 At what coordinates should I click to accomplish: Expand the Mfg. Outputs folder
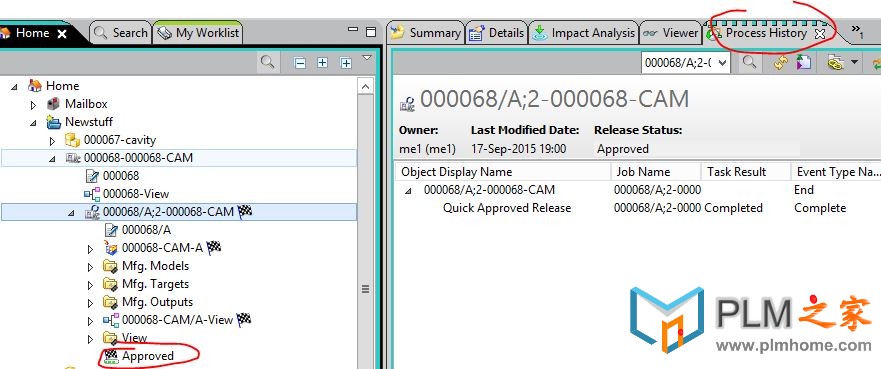90,302
